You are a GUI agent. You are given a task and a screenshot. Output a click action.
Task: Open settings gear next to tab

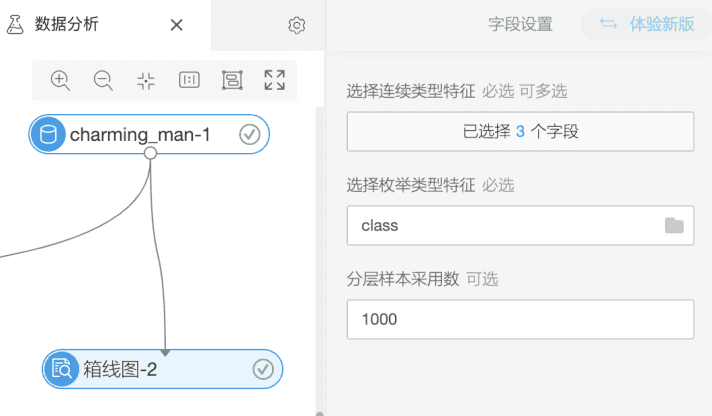(x=296, y=26)
